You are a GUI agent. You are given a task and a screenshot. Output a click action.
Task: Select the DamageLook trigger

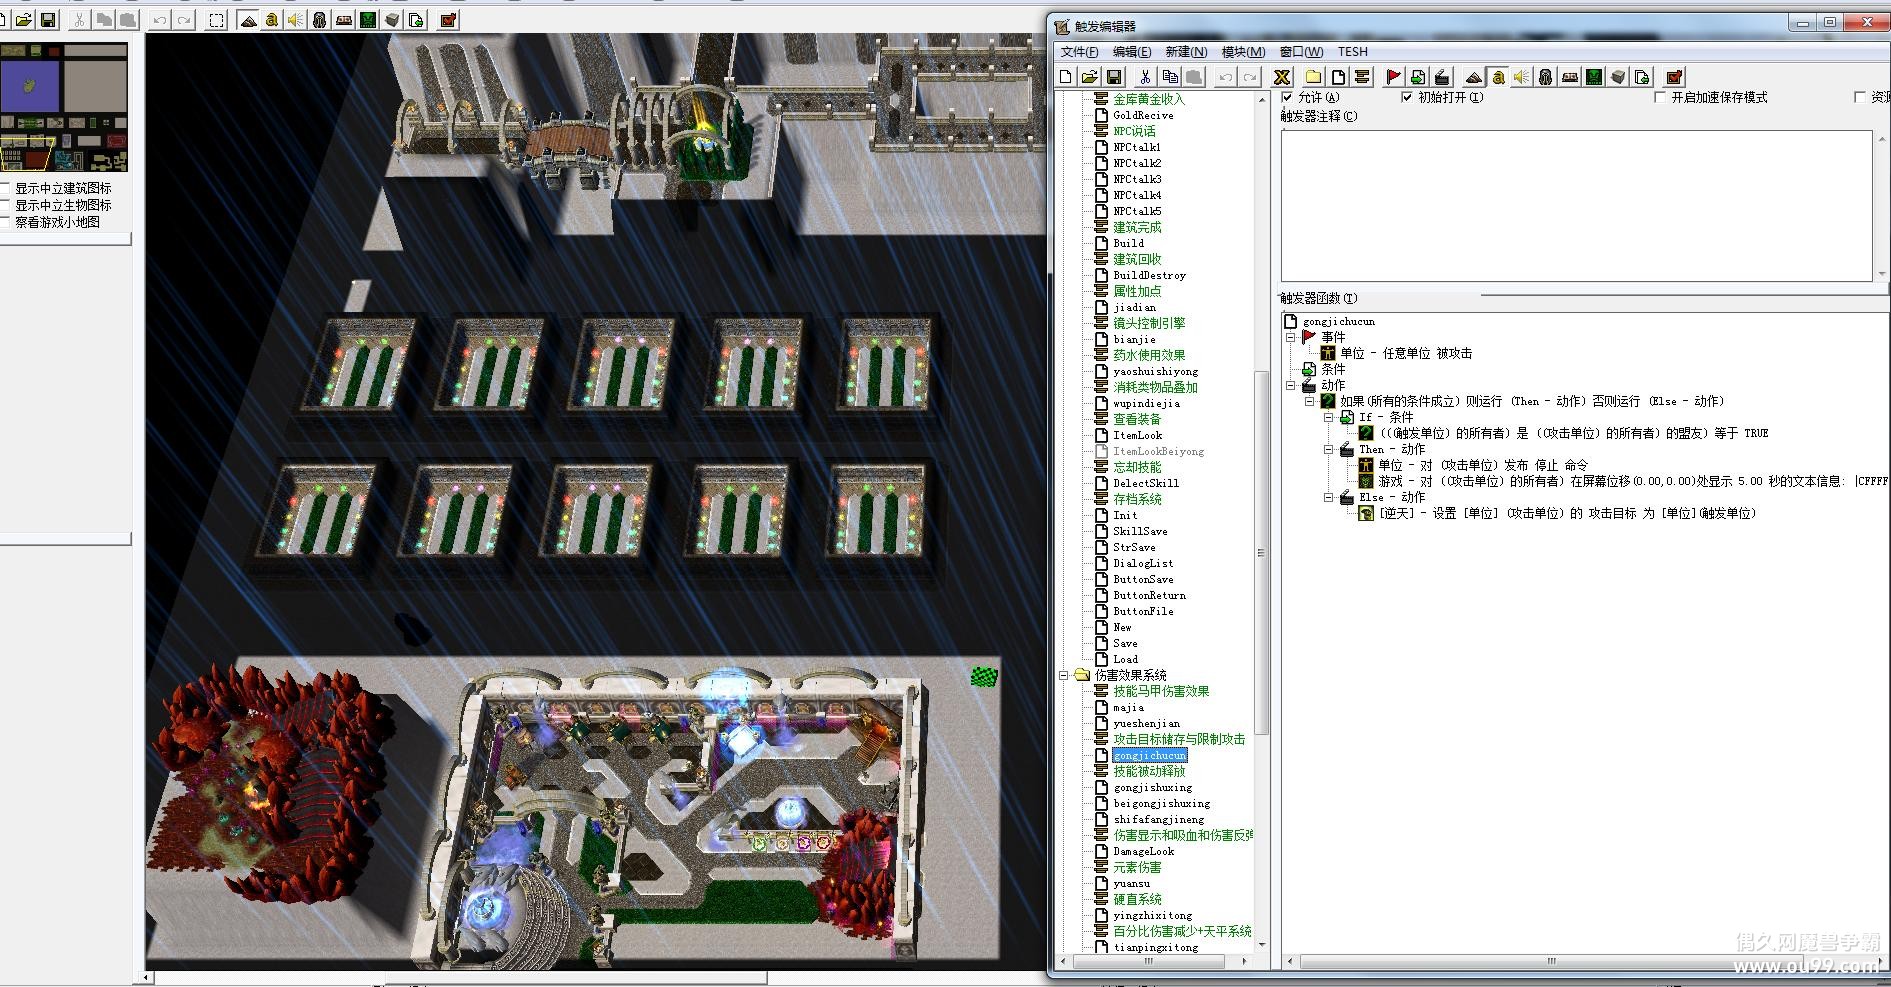pyautogui.click(x=1144, y=851)
